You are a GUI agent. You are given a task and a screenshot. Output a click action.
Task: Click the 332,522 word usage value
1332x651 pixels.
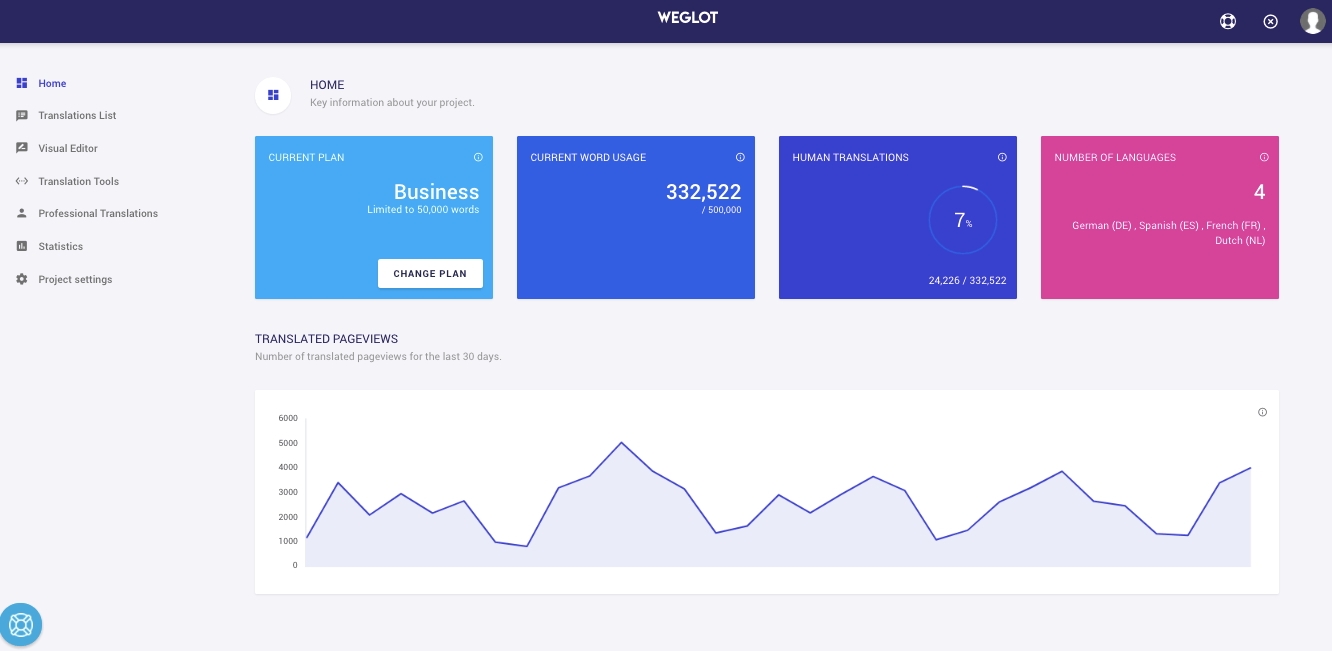pos(704,192)
